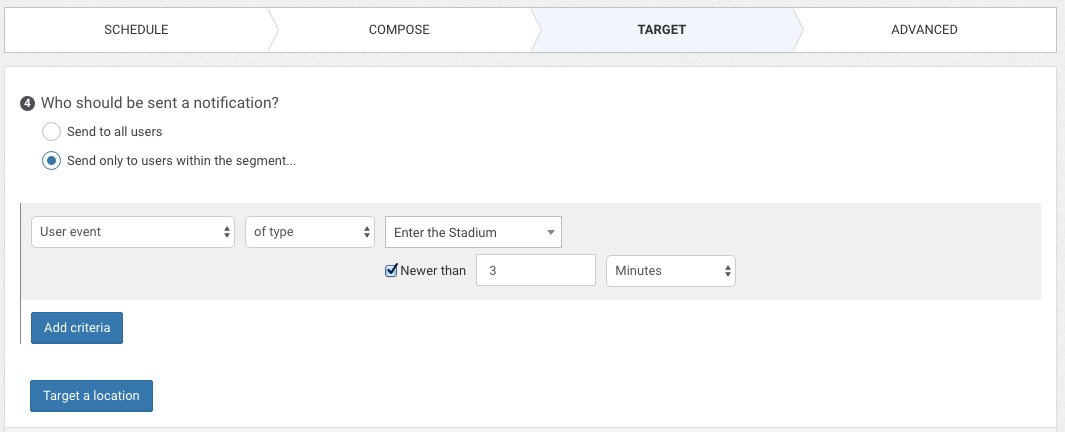The width and height of the screenshot is (1065, 432).
Task: Switch to the COMPOSE step tab
Action: pyautogui.click(x=399, y=30)
